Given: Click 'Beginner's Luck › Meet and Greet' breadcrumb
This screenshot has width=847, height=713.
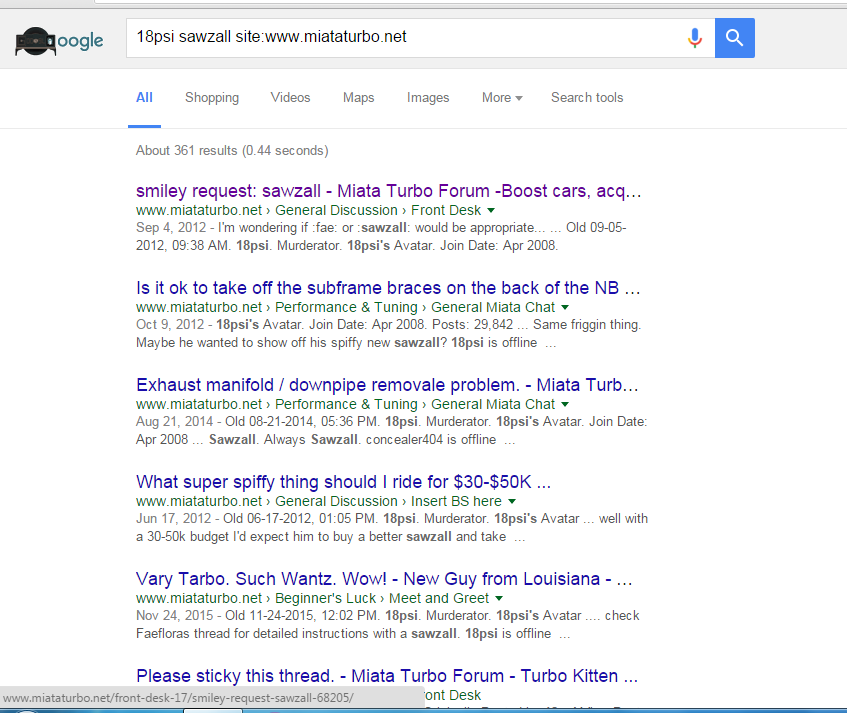Looking at the screenshot, I should (x=382, y=598).
